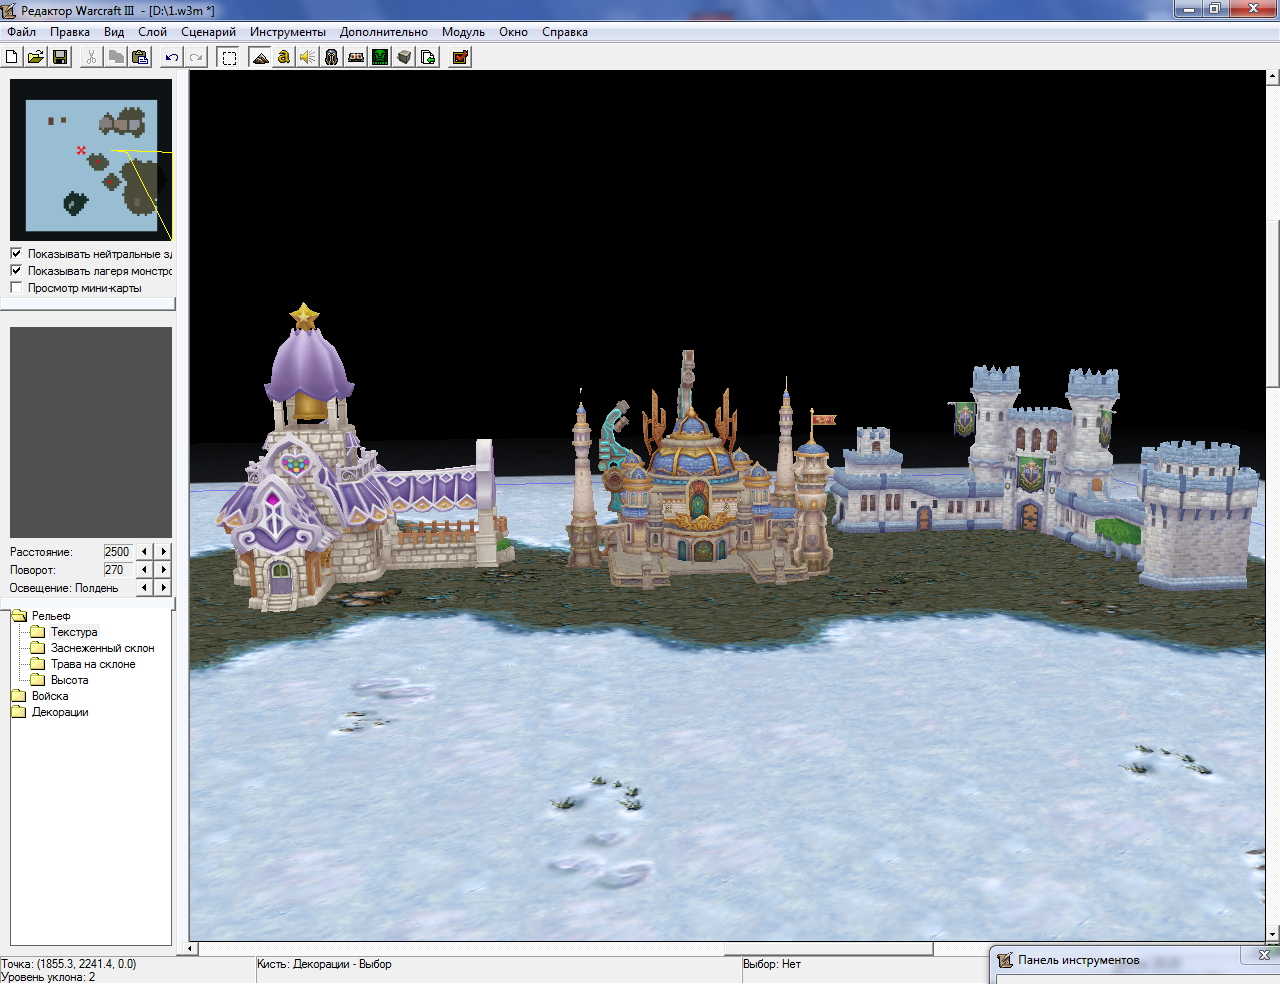Increase Поворот with the right arrow

[164, 570]
